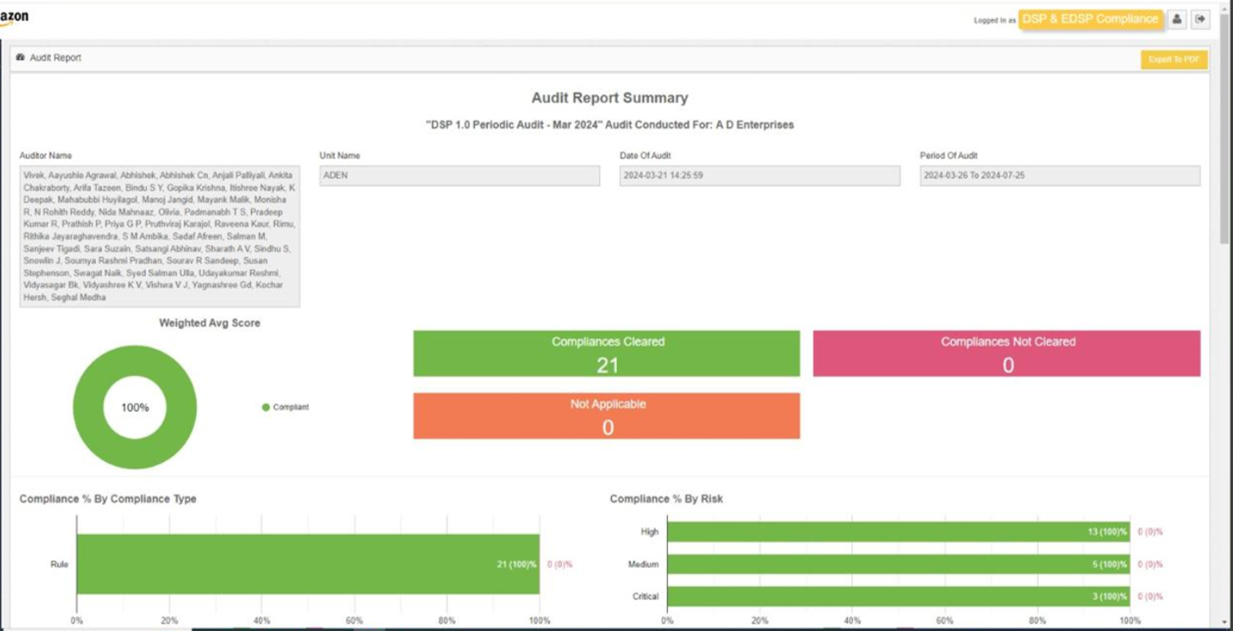Click the "Auditor Name" label
Image resolution: width=1233 pixels, height=631 pixels.
[x=46, y=156]
